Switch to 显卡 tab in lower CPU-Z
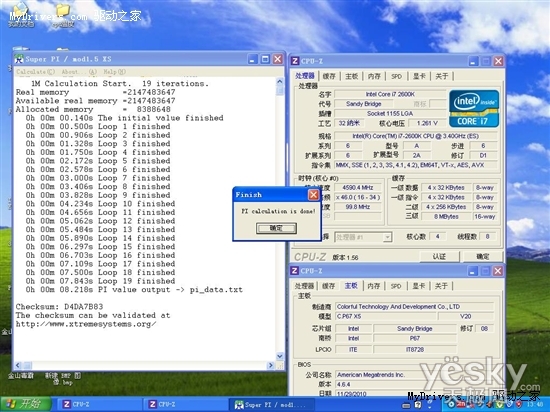Image resolution: width=550 pixels, height=412 pixels. tap(419, 286)
